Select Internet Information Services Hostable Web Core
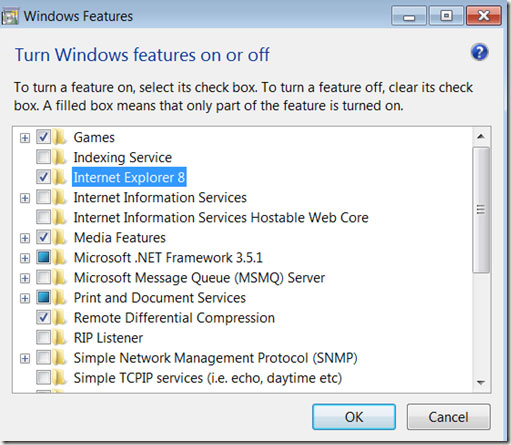Viewport: 511px width, 445px height. click(x=221, y=217)
